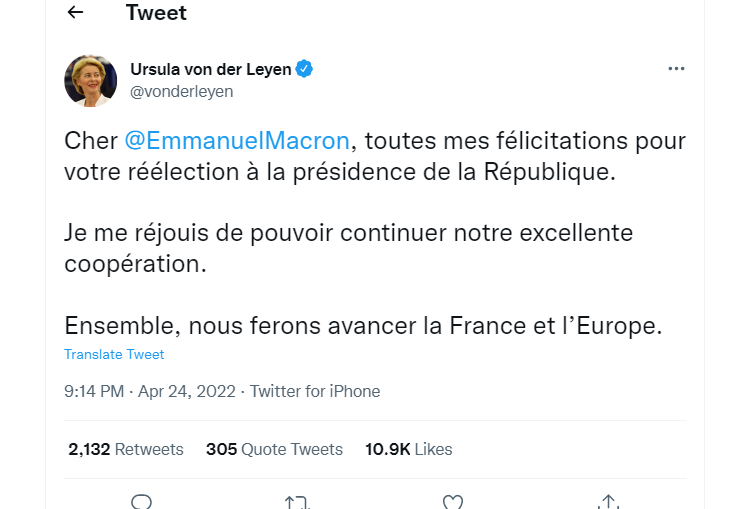Open Ursula von der Leyen's profile picture

pos(91,81)
